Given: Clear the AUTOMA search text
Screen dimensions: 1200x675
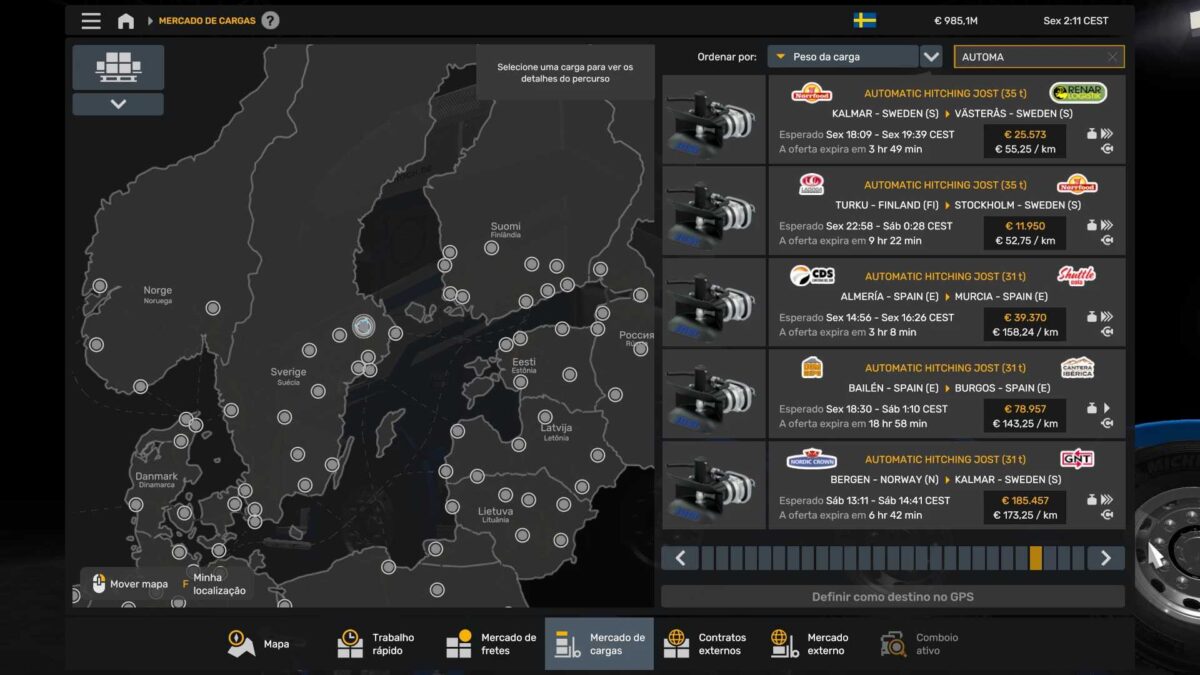Looking at the screenshot, I should pos(1112,57).
